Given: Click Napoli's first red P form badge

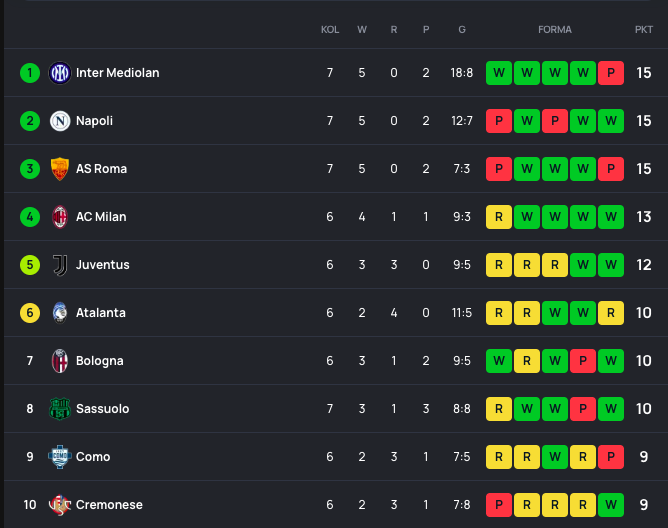Looking at the screenshot, I should pyautogui.click(x=498, y=121).
